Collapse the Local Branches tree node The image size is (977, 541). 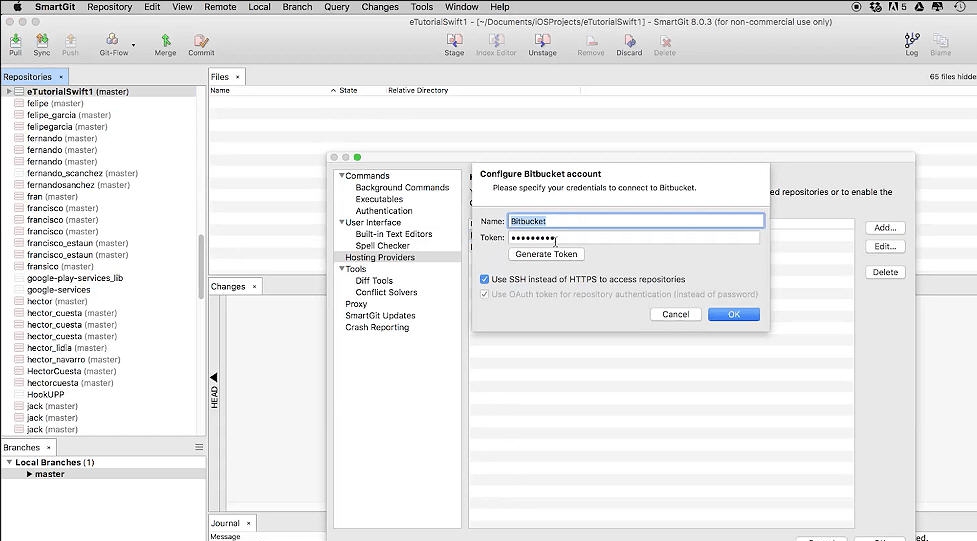[9, 463]
